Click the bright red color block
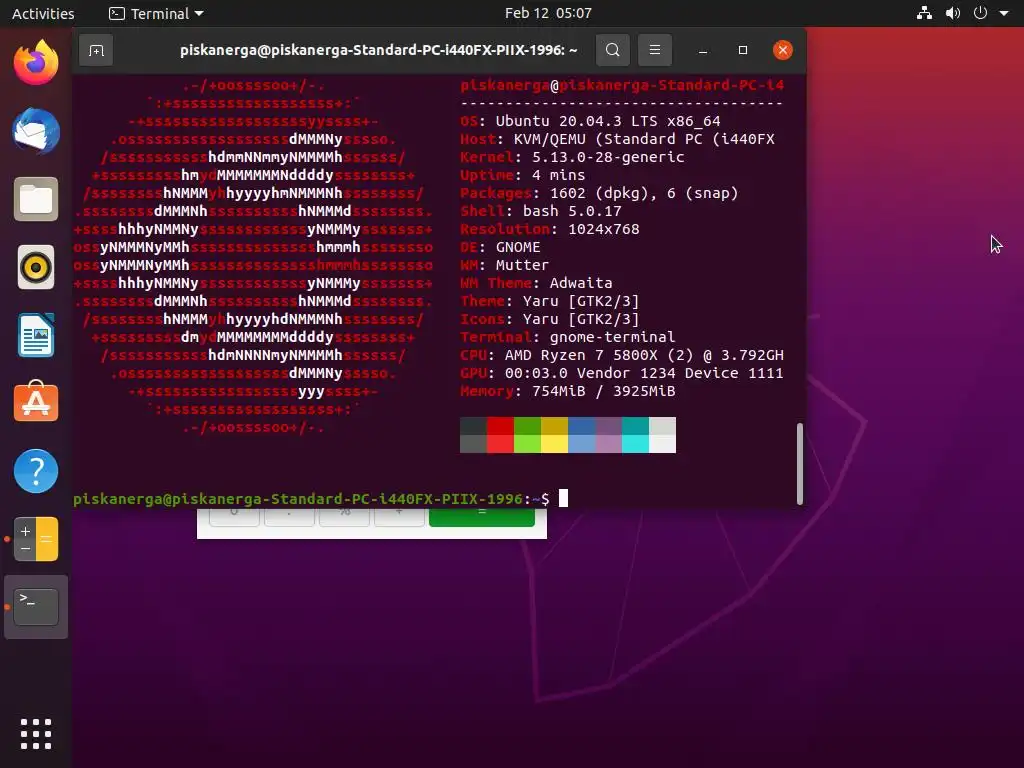The image size is (1024, 768). [500, 444]
